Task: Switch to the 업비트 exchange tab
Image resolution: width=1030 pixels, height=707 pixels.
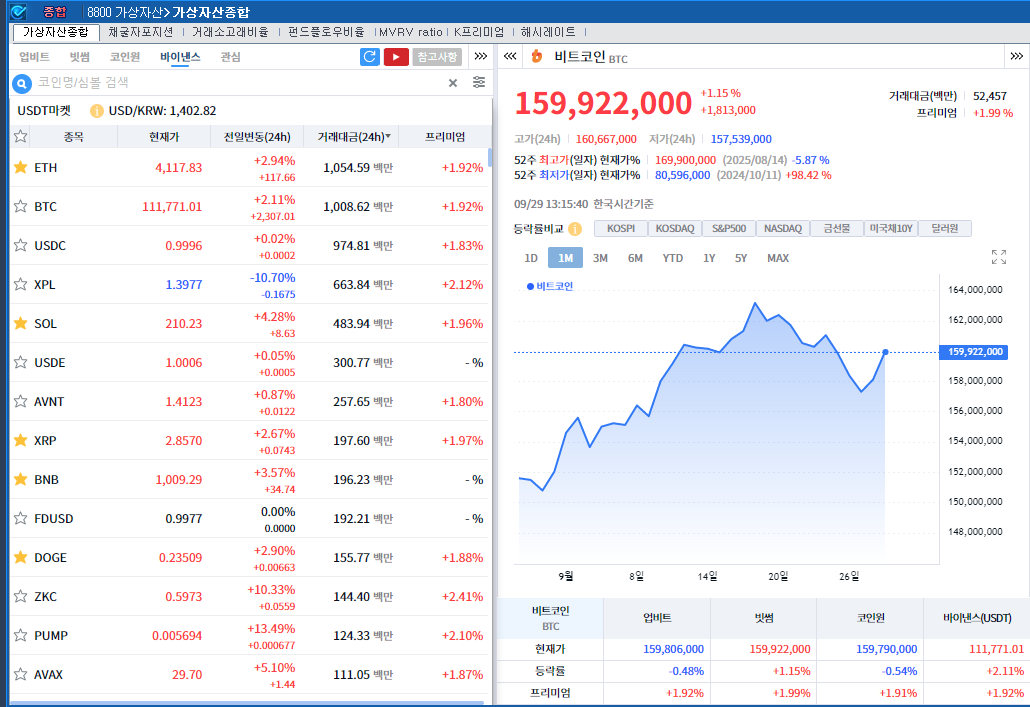Action: (x=34, y=57)
